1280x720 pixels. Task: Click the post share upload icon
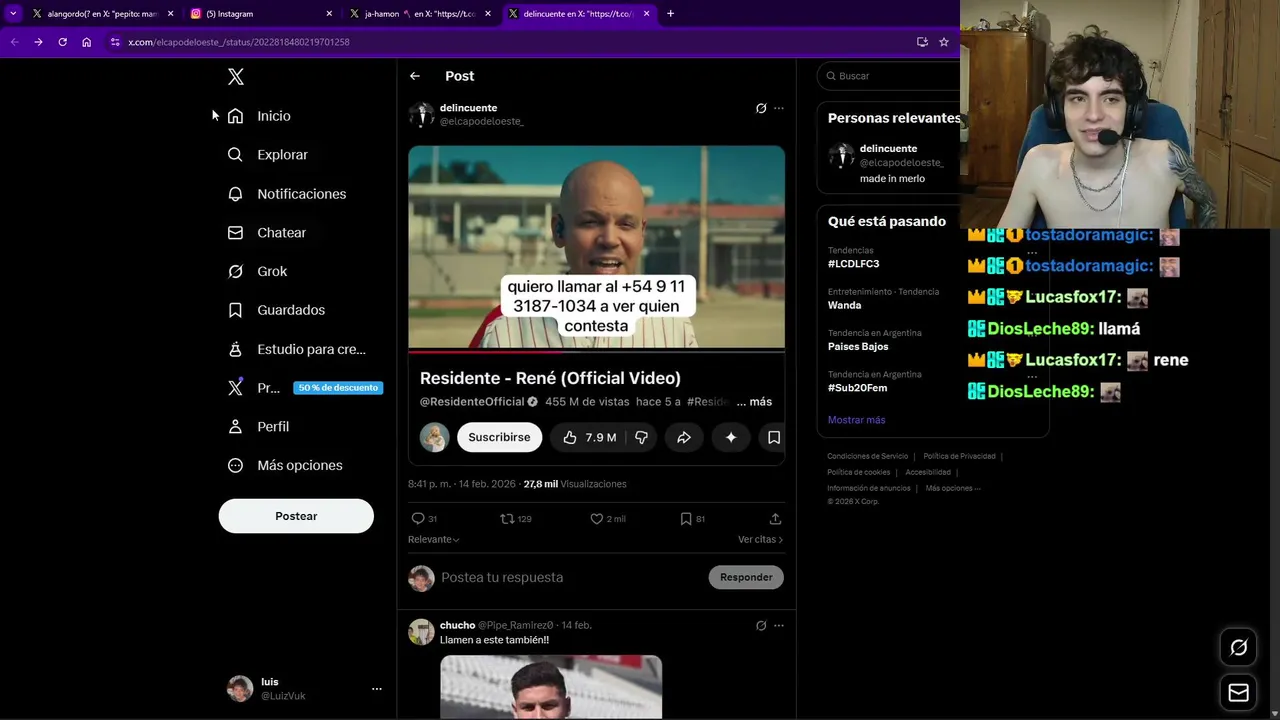pyautogui.click(x=775, y=519)
